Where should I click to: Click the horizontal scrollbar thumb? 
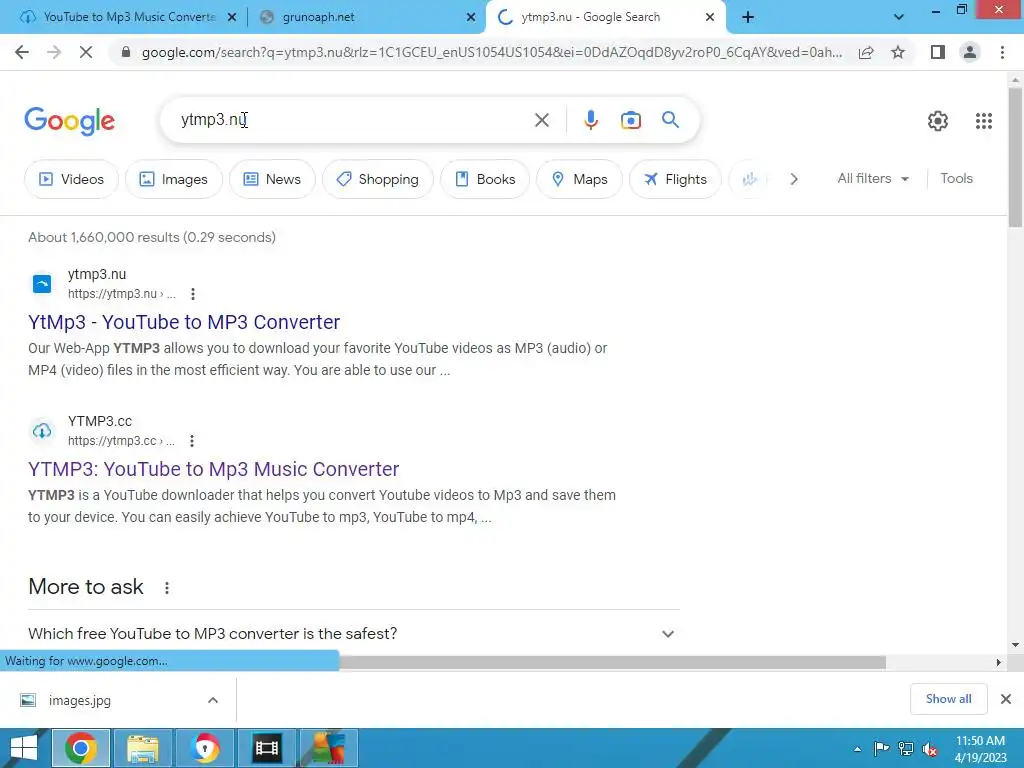tap(612, 662)
